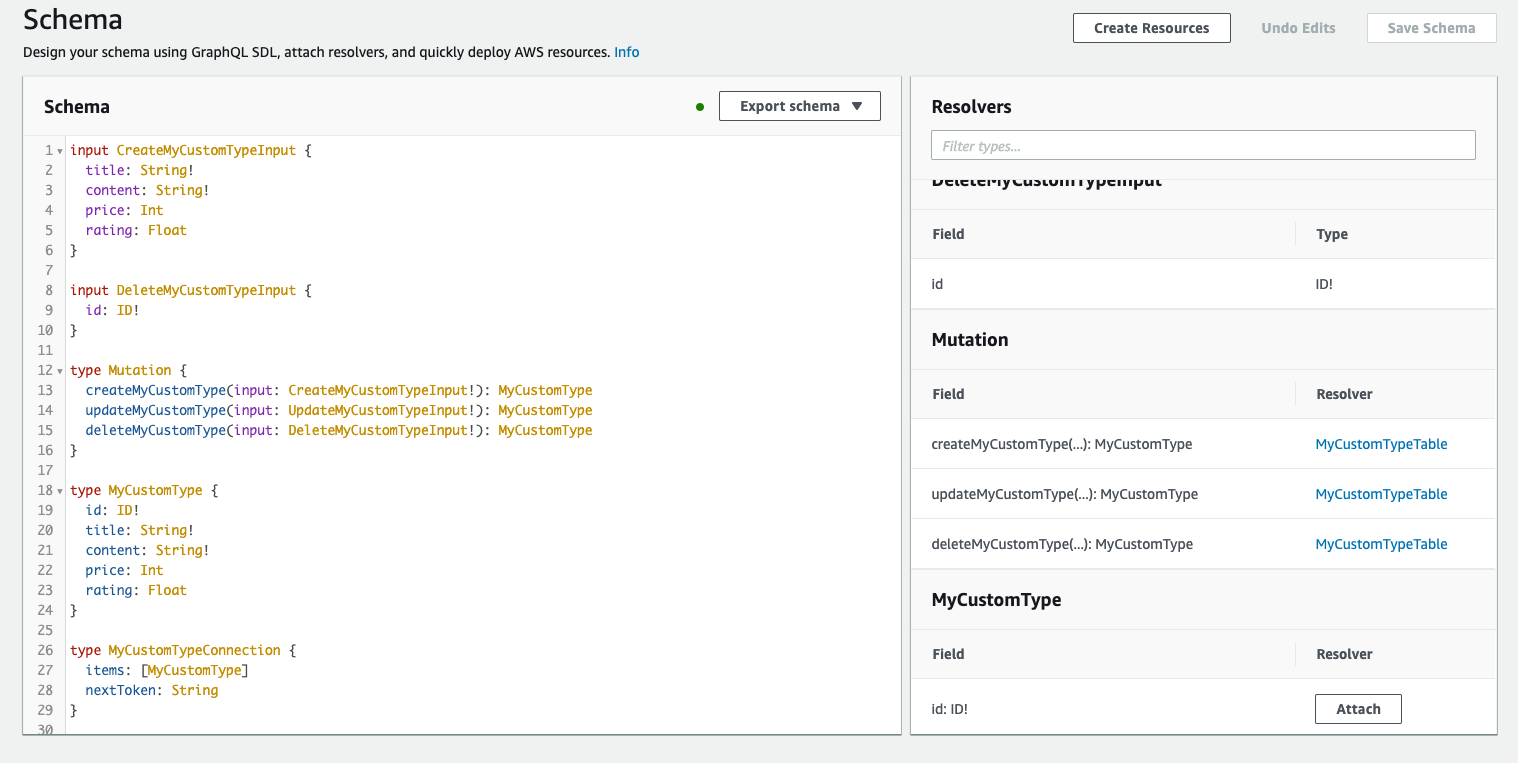Place cursor on 'type Mutation {' line
The image size is (1518, 763).
tap(128, 370)
